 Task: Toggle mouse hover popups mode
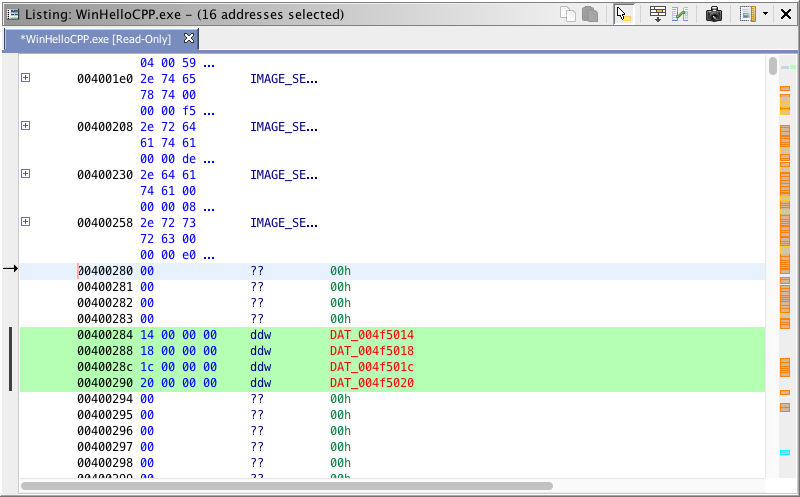click(x=624, y=14)
